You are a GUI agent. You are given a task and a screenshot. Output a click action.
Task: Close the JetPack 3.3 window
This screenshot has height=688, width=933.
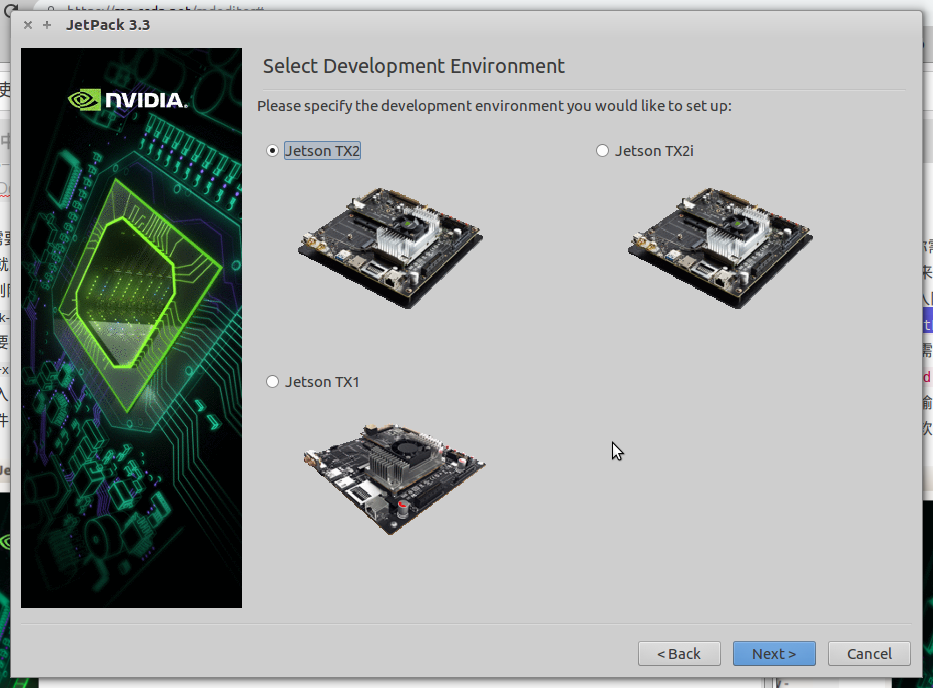point(27,25)
